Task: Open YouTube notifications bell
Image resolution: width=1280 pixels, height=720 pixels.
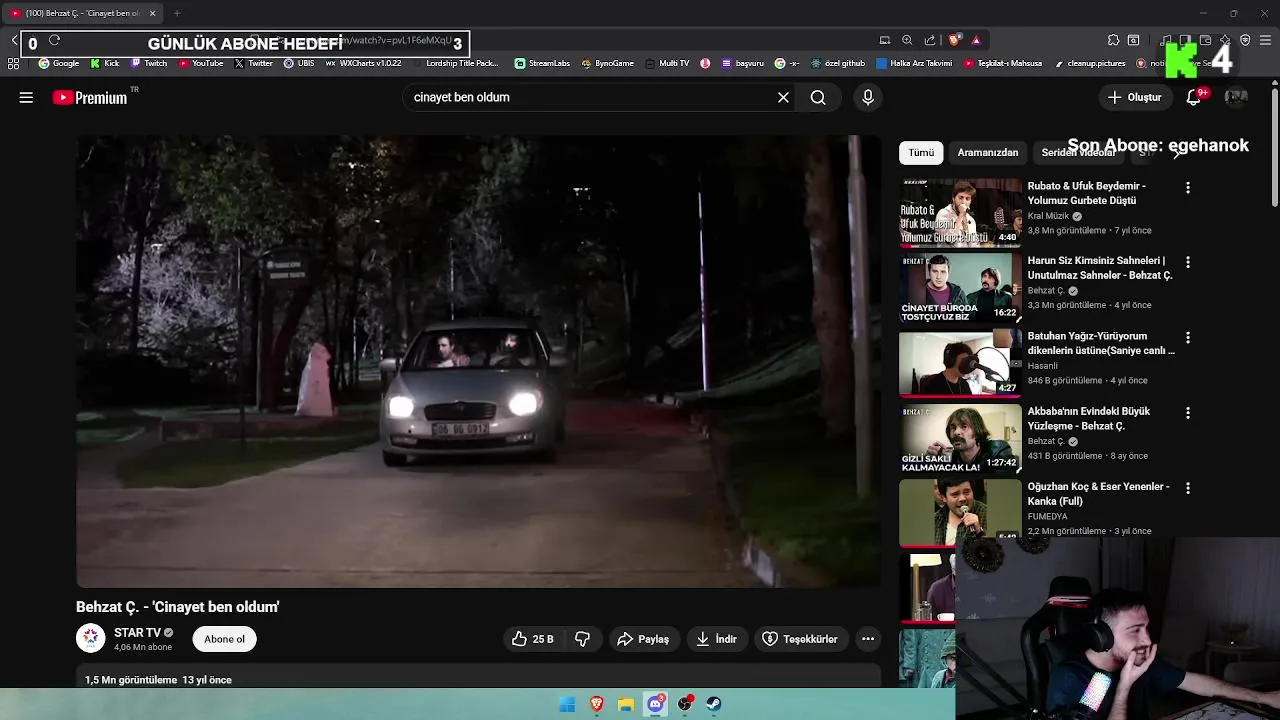Action: click(1194, 97)
